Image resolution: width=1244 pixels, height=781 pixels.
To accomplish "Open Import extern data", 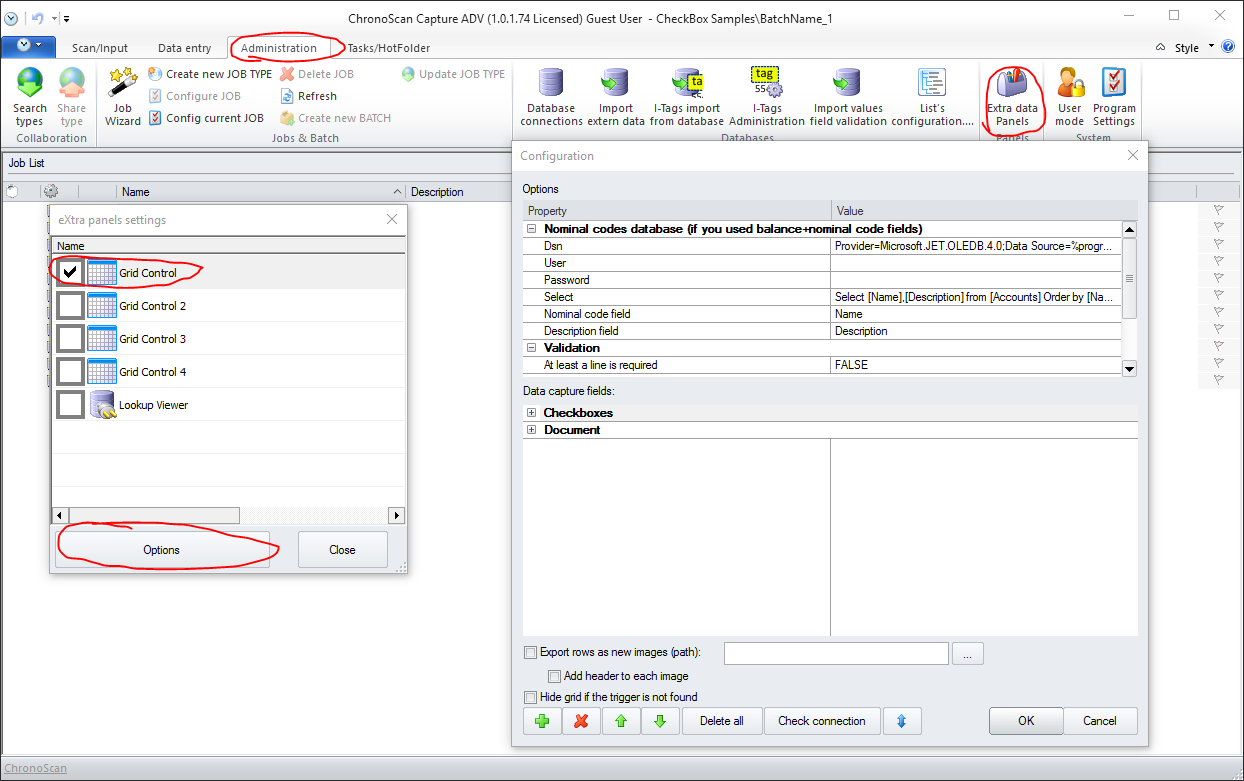I will coord(616,97).
